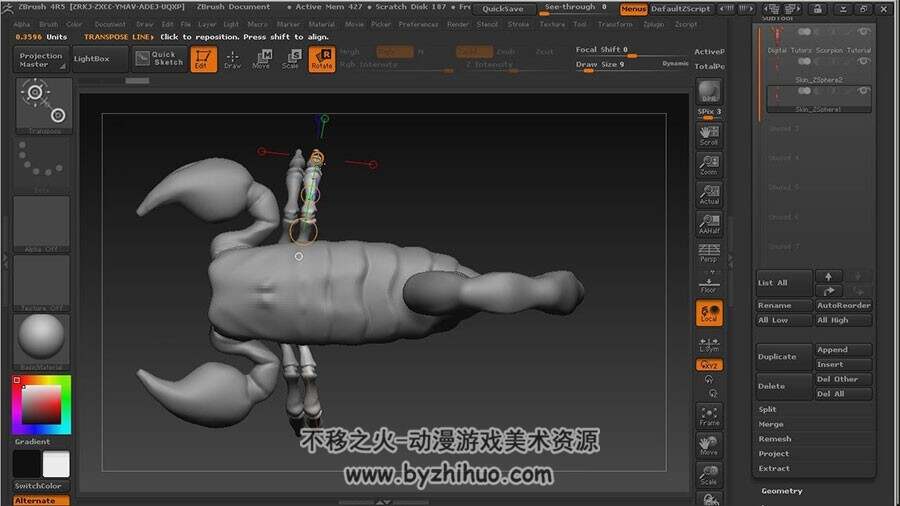Toggle the Persp perspective icon
Viewport: 900px width, 506px height.
pyautogui.click(x=709, y=253)
